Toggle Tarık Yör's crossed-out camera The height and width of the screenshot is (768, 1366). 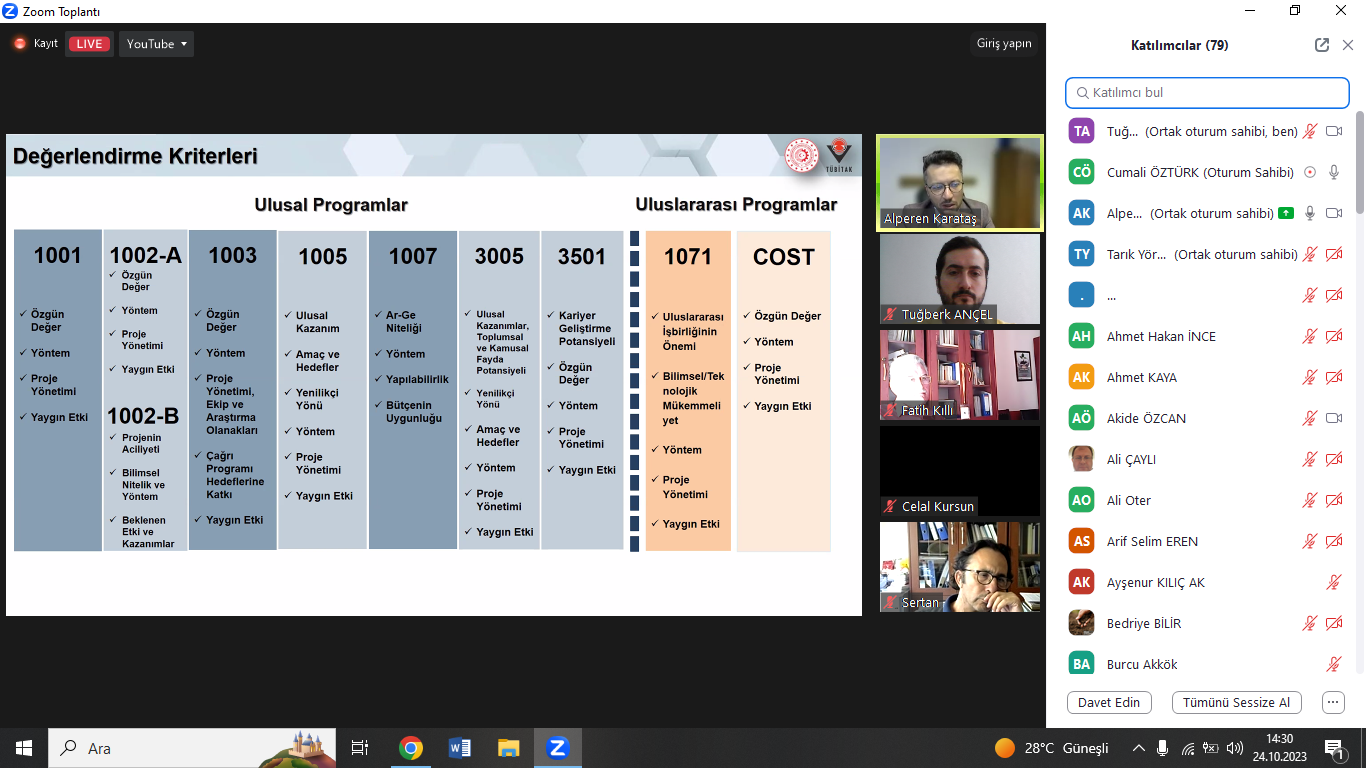[x=1333, y=254]
